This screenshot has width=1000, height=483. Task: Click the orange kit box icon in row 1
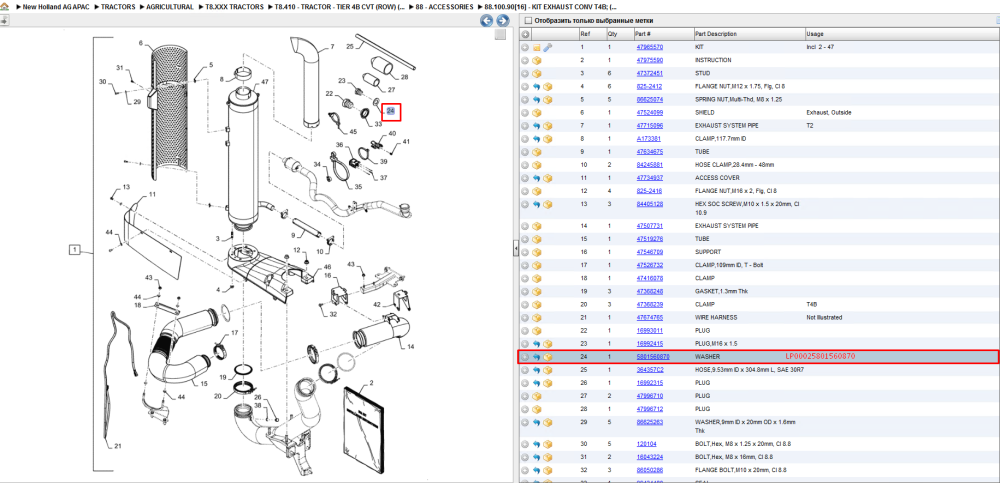pos(536,47)
